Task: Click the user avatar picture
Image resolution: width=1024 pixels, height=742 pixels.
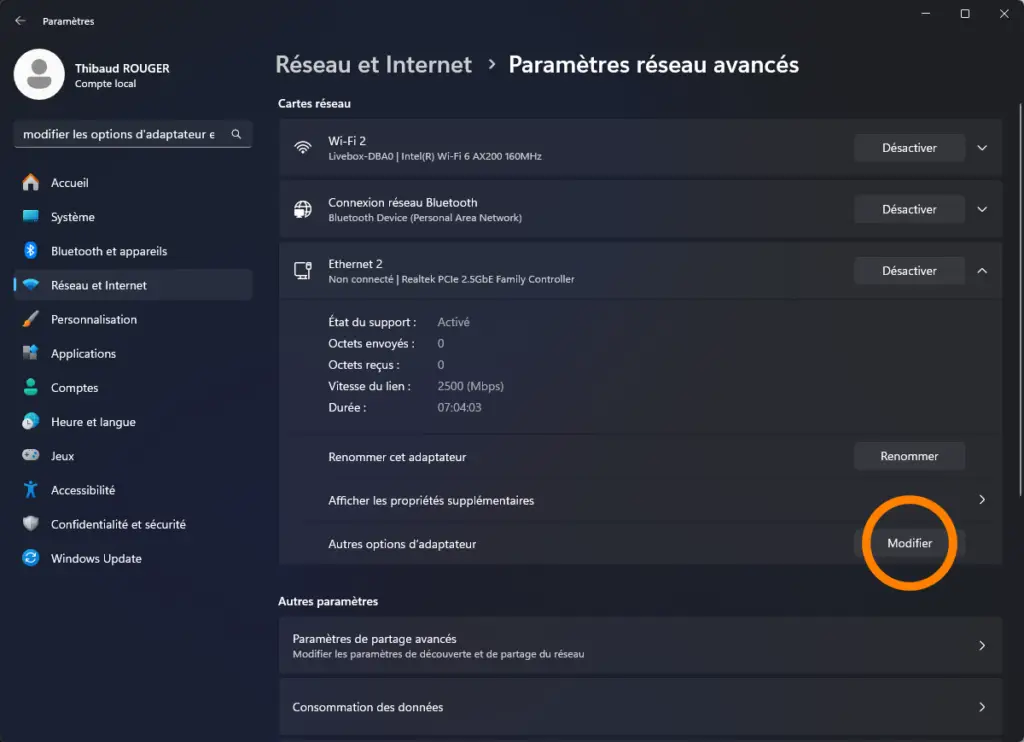Action: 39,74
